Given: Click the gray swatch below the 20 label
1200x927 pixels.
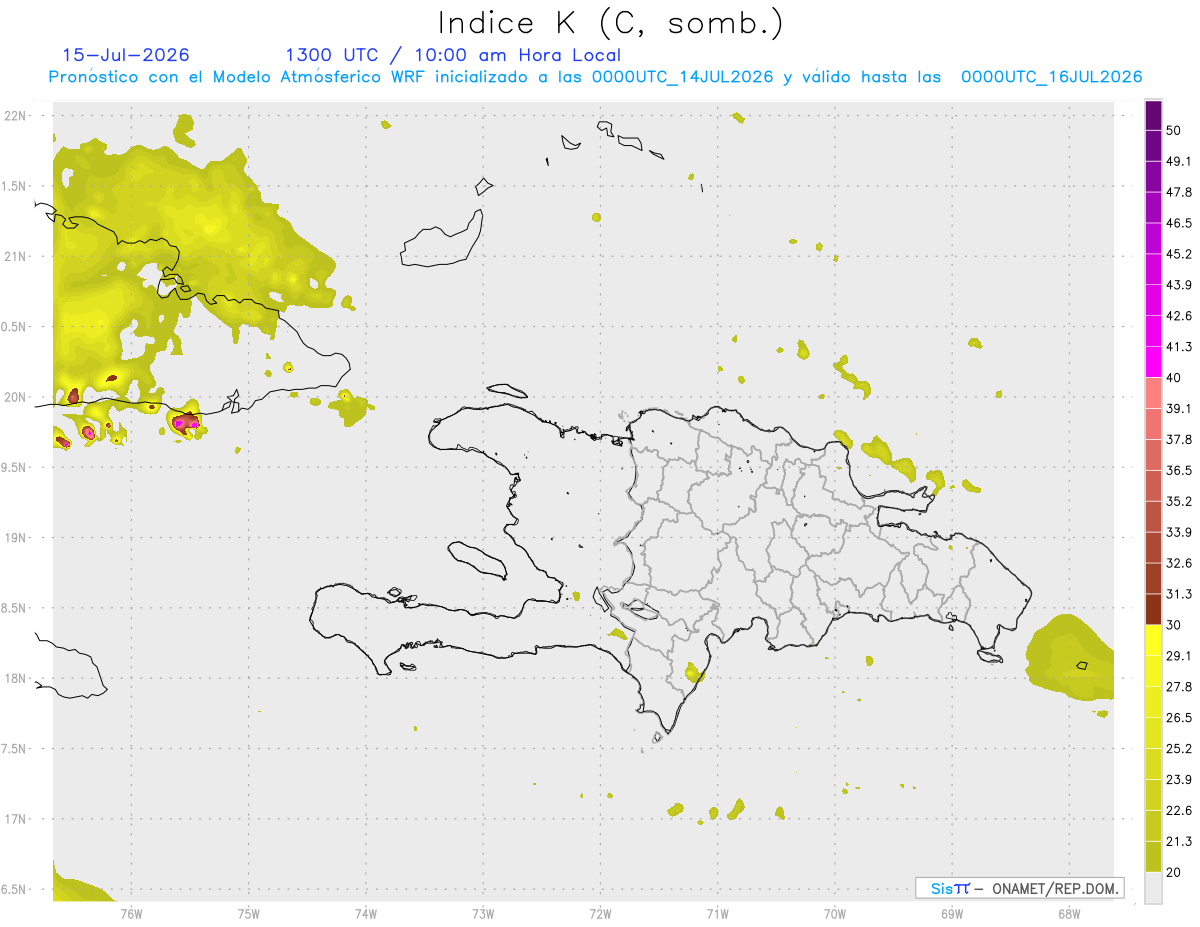Looking at the screenshot, I should [1154, 887].
